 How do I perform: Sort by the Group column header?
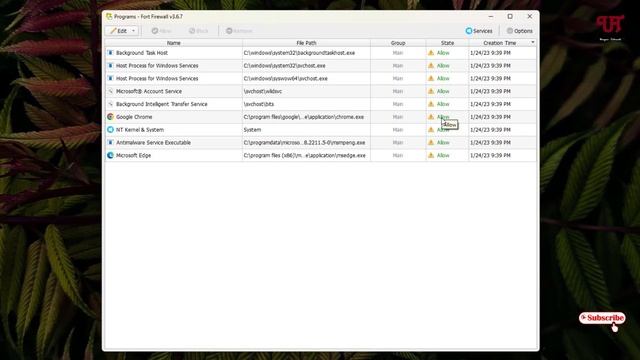398,43
